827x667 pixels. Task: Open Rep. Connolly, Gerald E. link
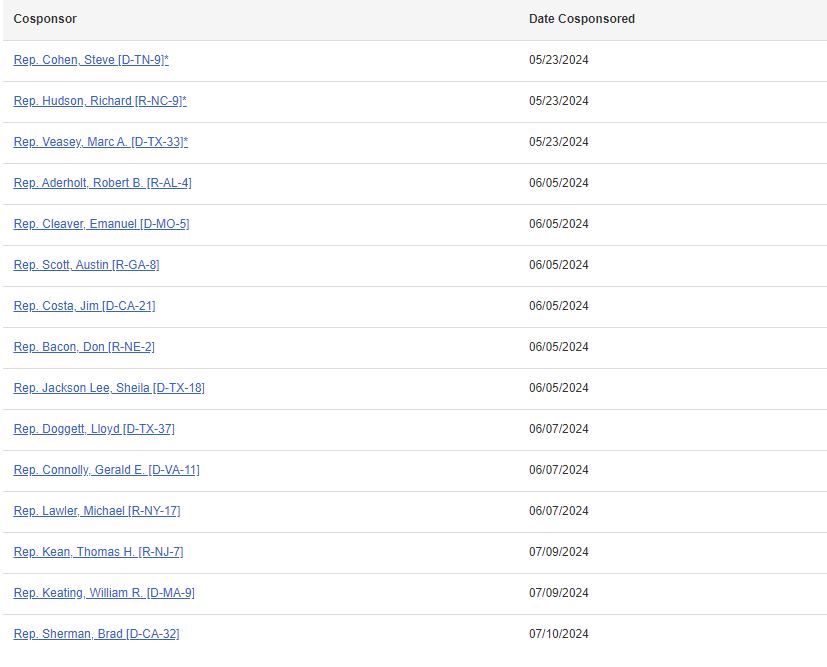point(106,470)
